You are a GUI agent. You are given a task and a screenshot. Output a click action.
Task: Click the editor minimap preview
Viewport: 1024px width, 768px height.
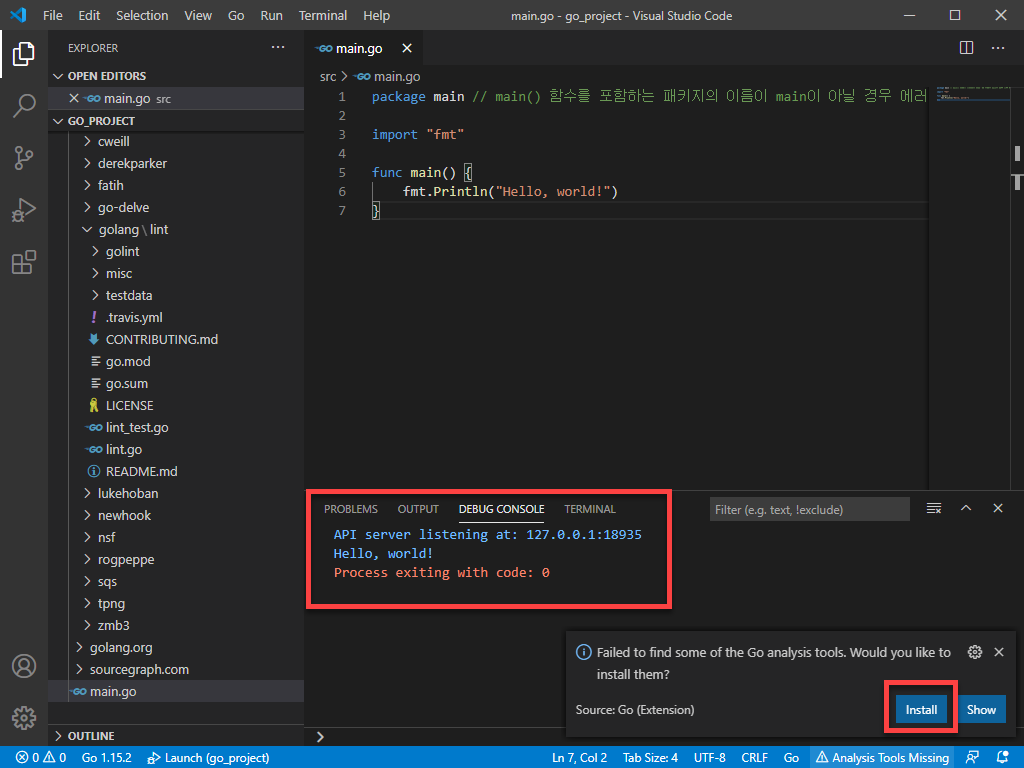[x=971, y=95]
